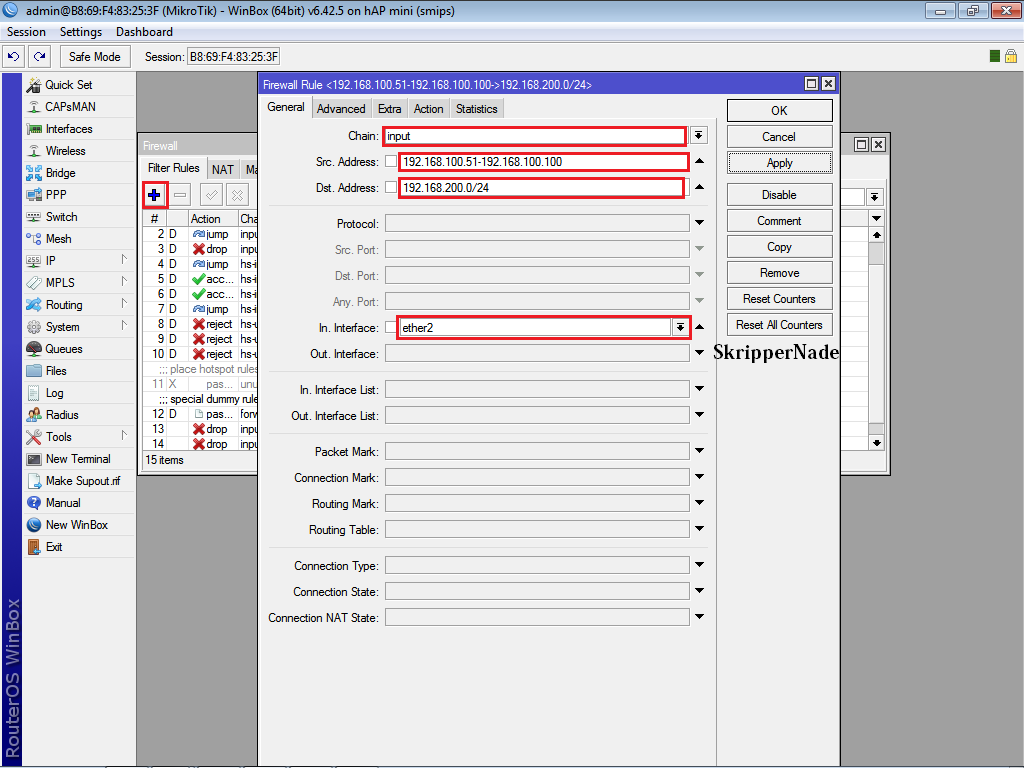Expand the Connection State field
The image size is (1024, 768).
coord(699,591)
